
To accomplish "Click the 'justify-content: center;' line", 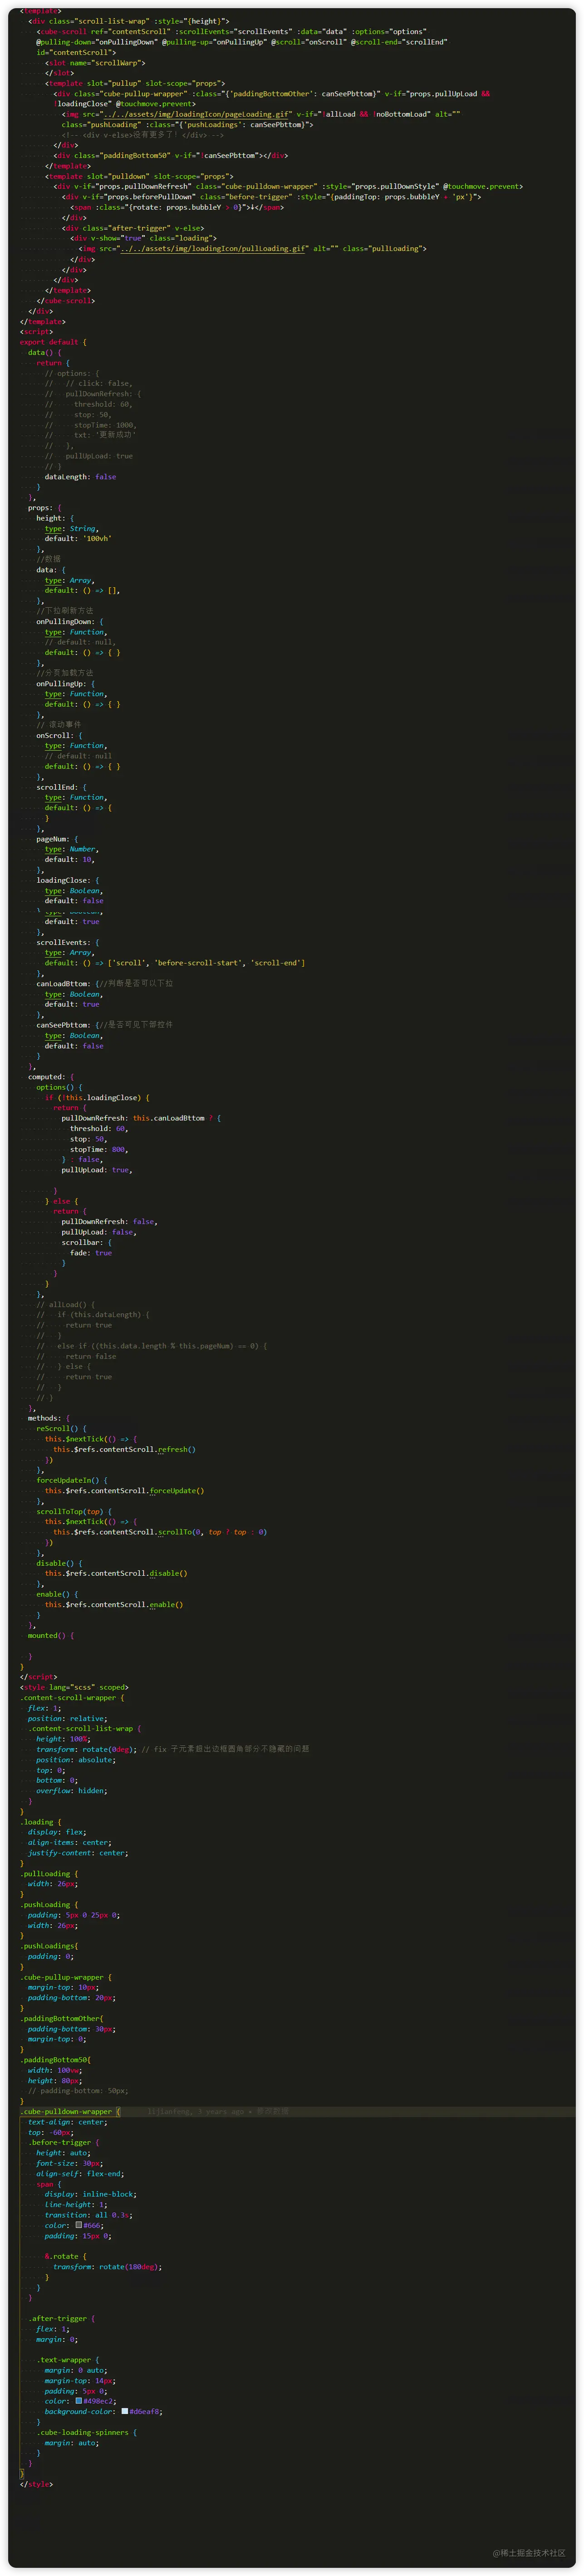I will click(78, 1852).
